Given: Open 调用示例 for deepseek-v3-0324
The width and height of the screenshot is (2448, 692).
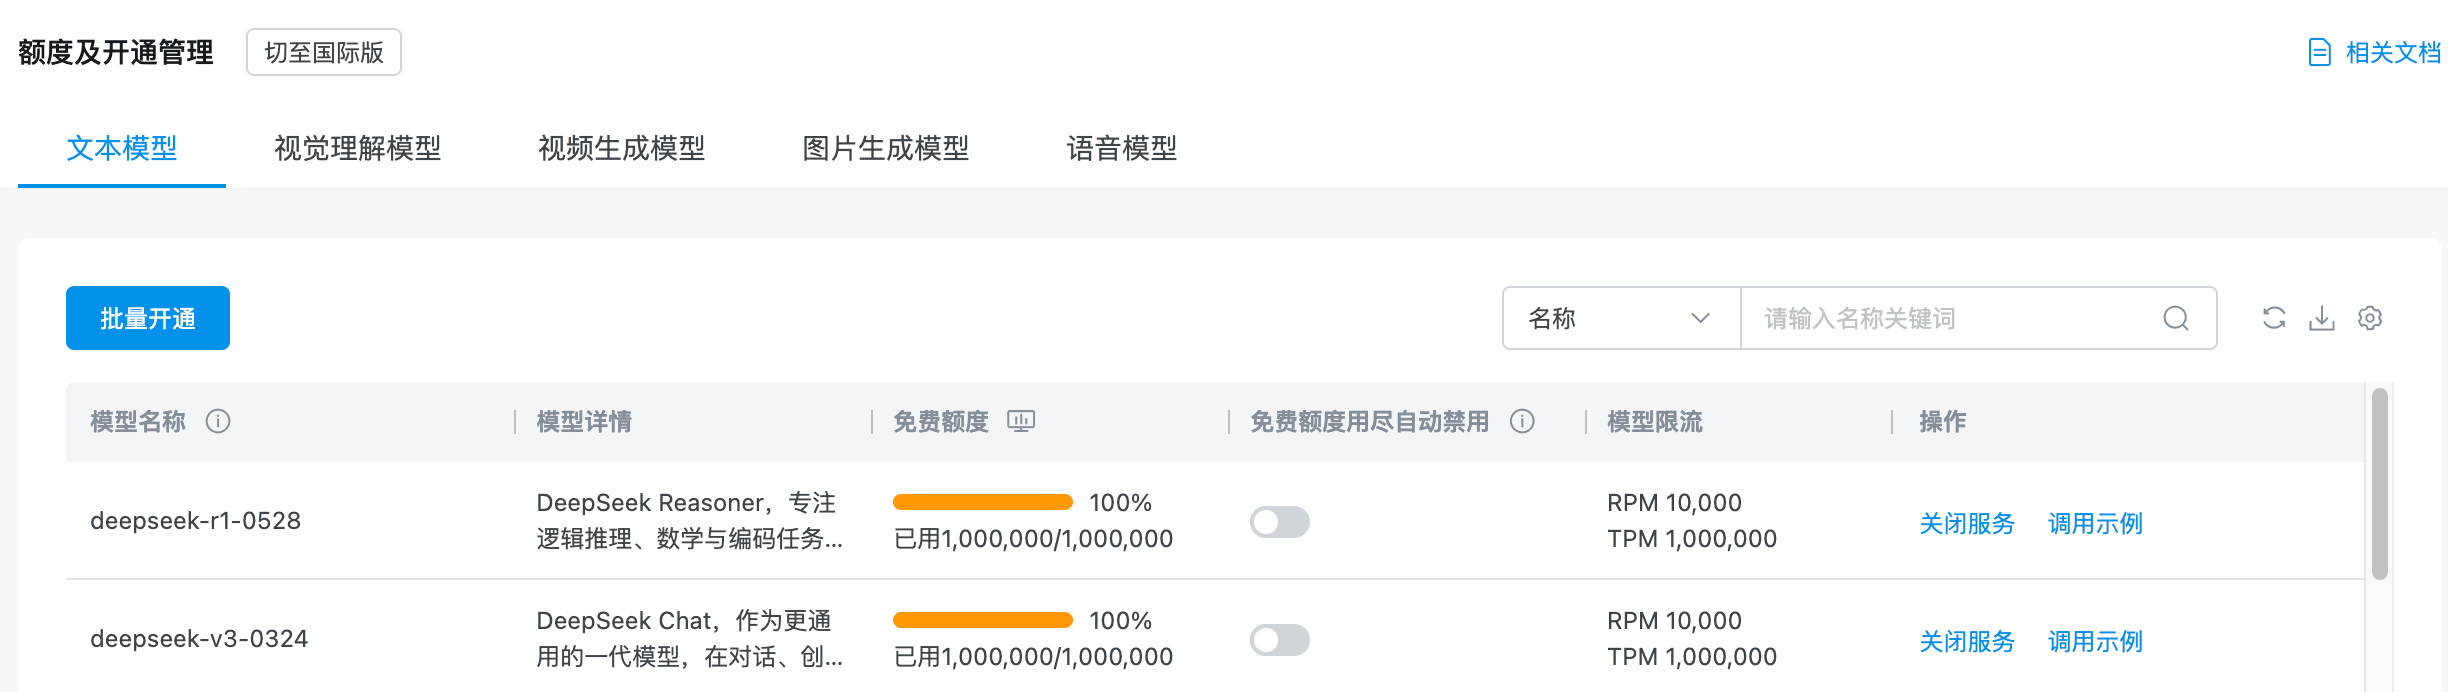Looking at the screenshot, I should (x=2095, y=641).
